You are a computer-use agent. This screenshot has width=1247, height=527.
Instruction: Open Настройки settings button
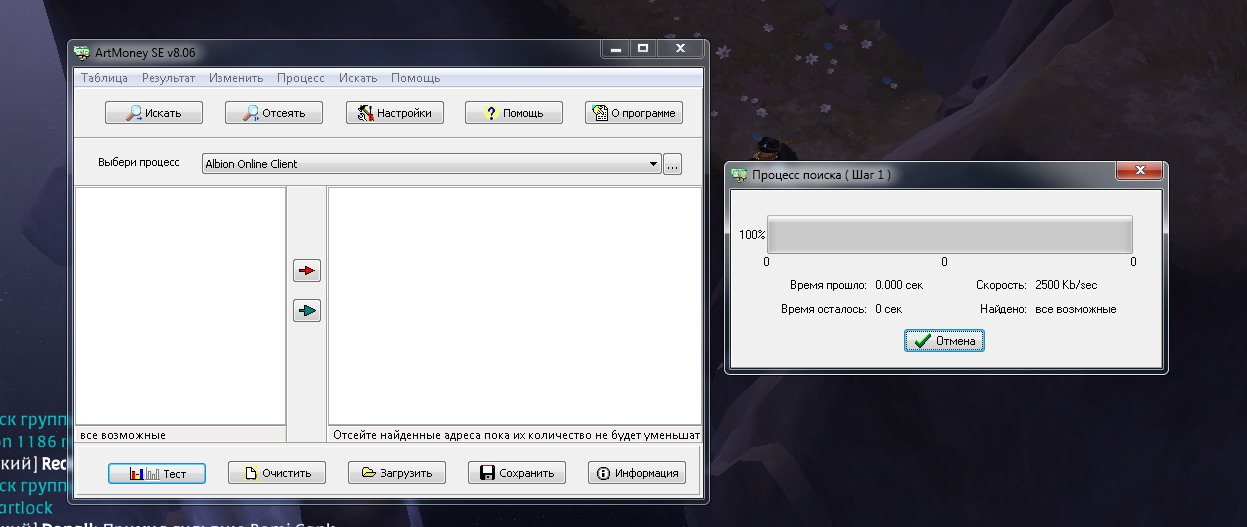point(395,113)
